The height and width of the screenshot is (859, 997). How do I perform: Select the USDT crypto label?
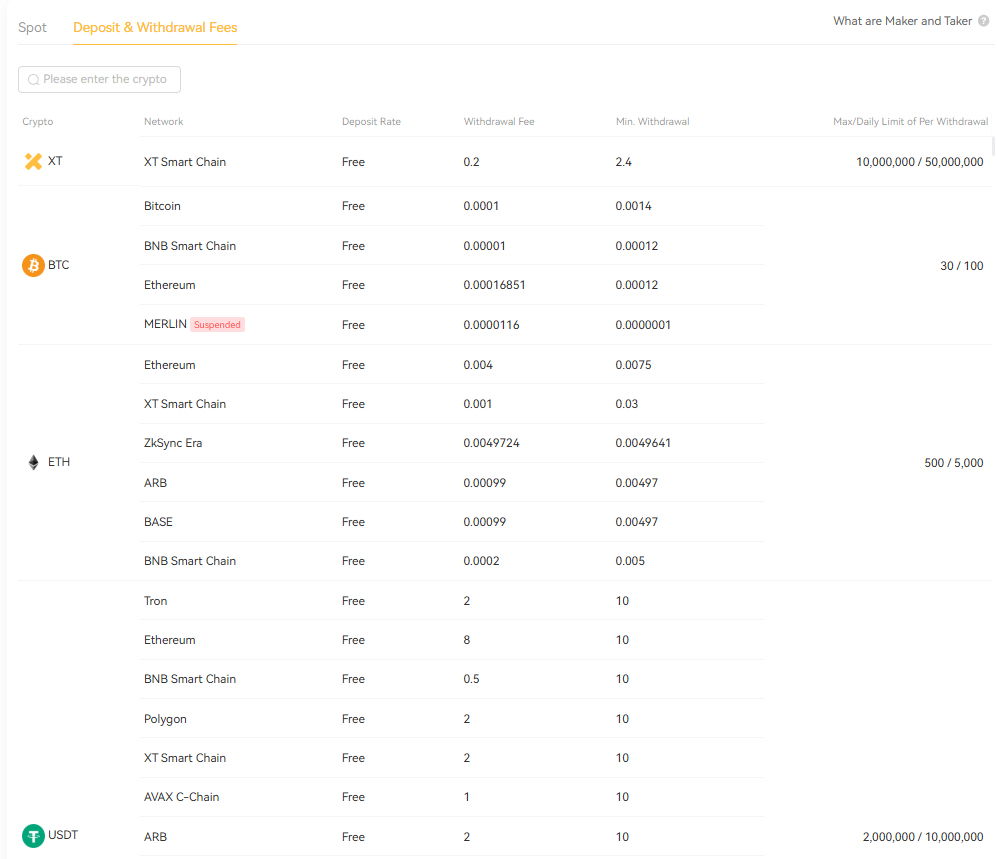pyautogui.click(x=63, y=835)
